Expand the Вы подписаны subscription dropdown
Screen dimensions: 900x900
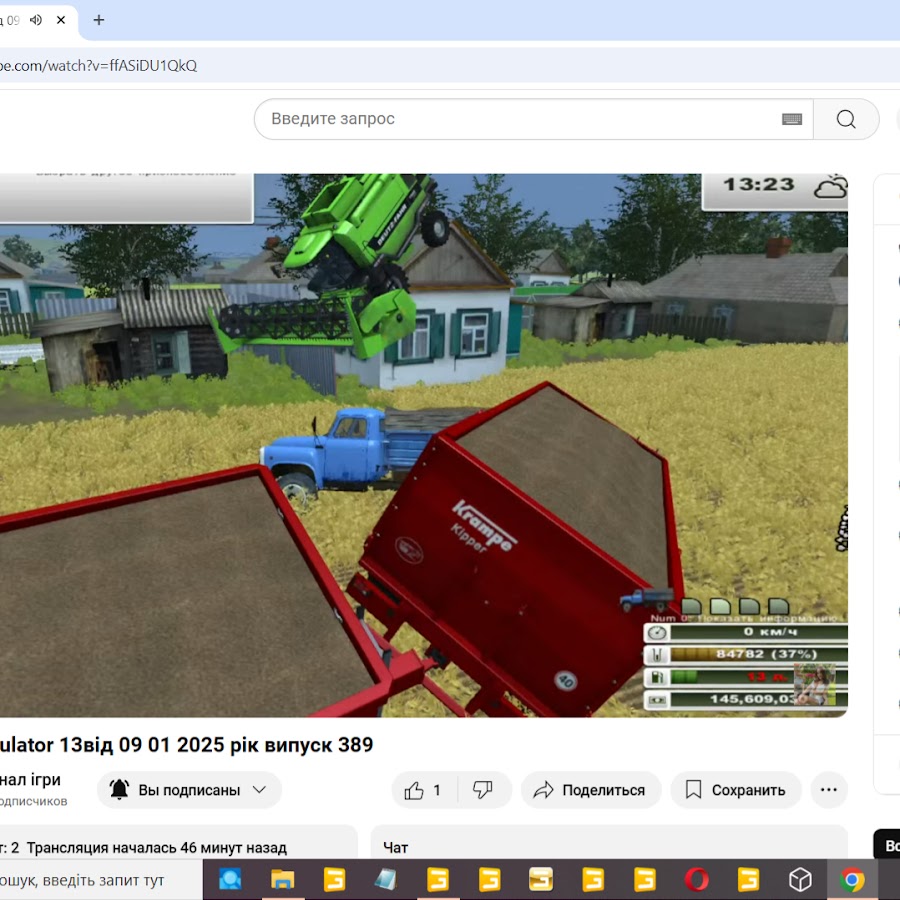pos(259,790)
